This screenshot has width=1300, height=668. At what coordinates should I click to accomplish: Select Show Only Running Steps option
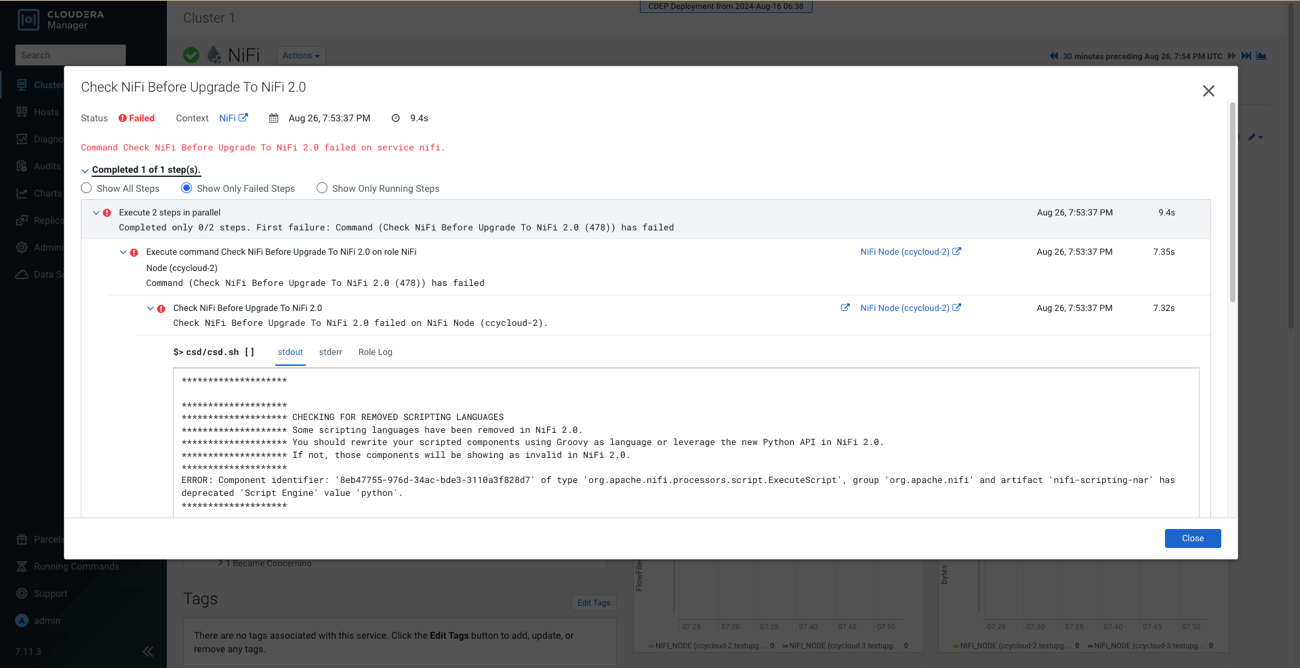click(x=322, y=188)
